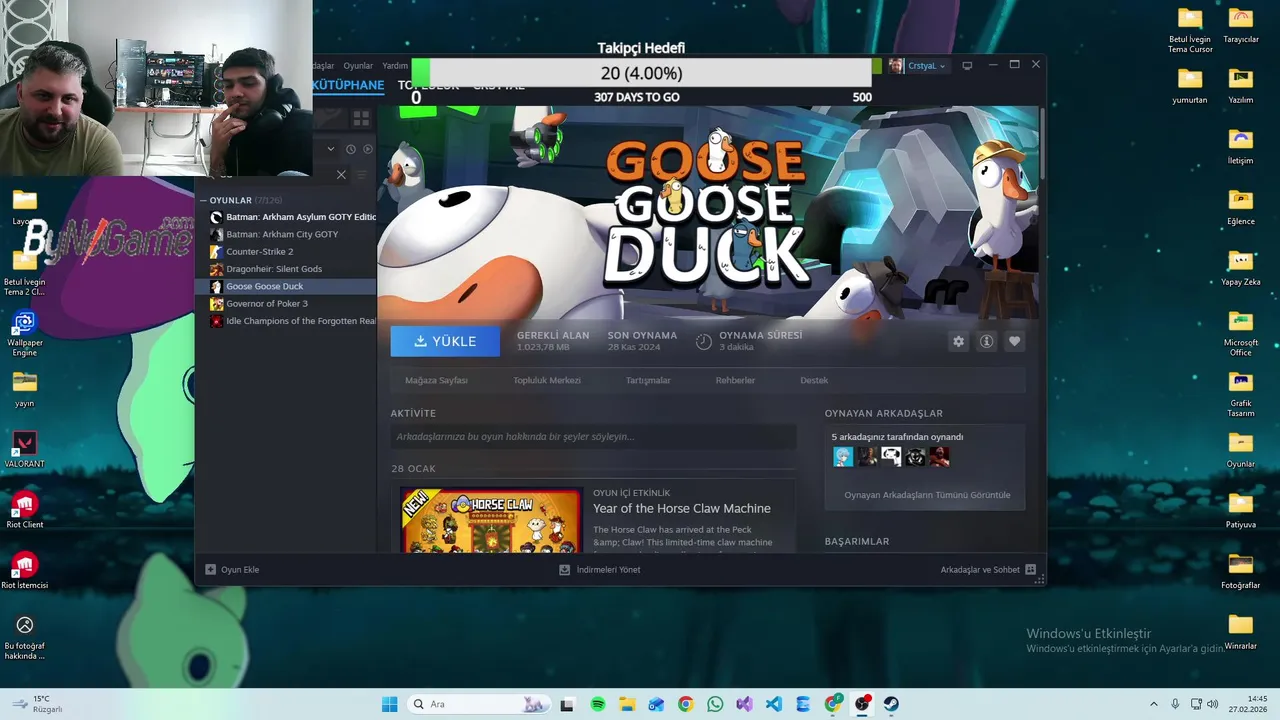Open Tartışmalar discussions link
1280x720 pixels.
[x=648, y=380]
